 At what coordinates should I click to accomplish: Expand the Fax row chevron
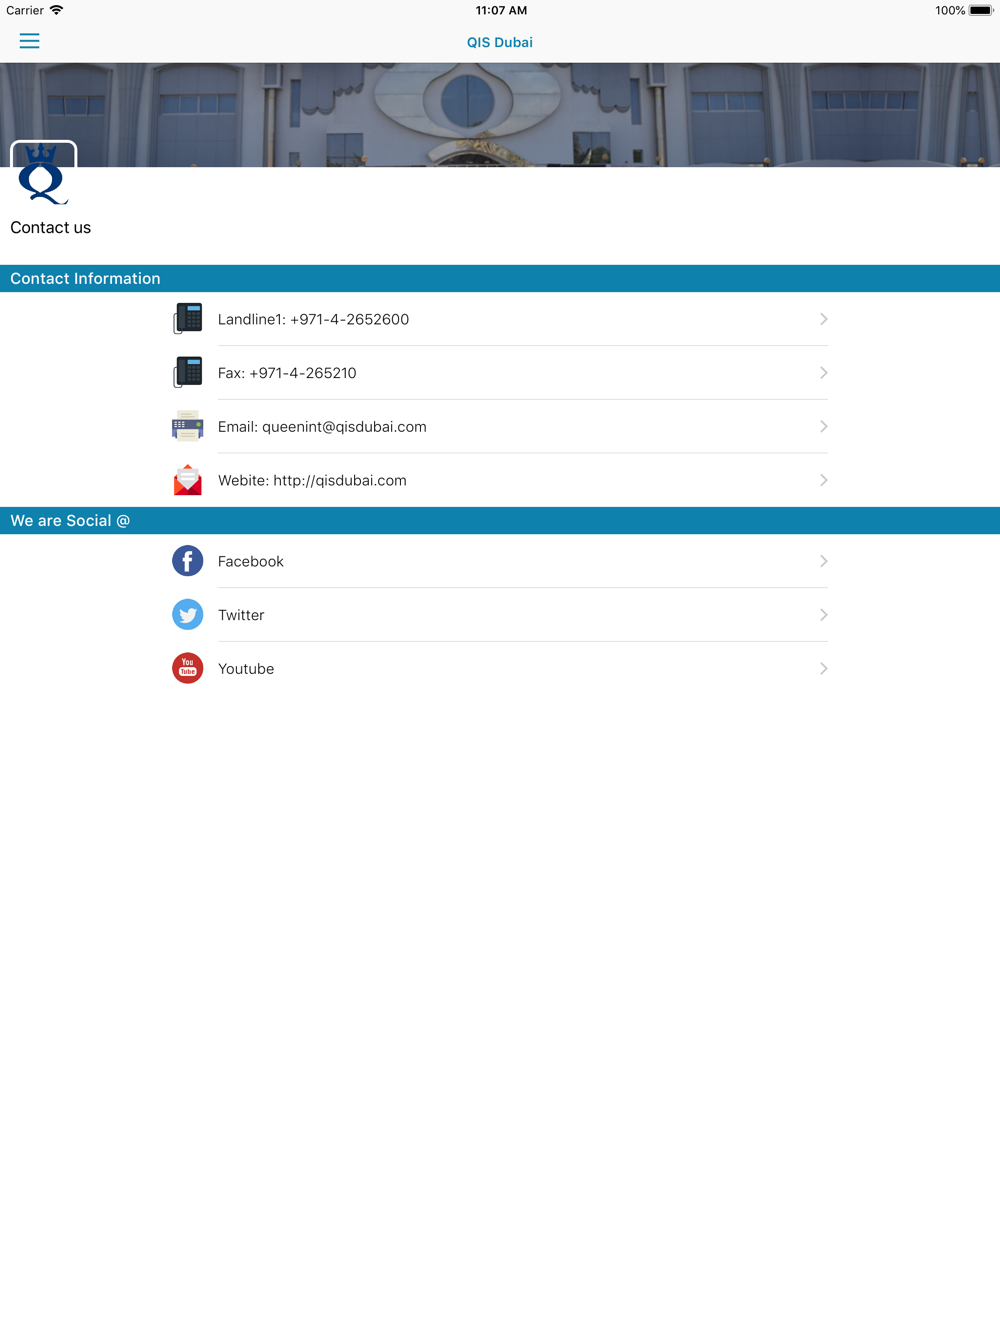[x=823, y=373]
